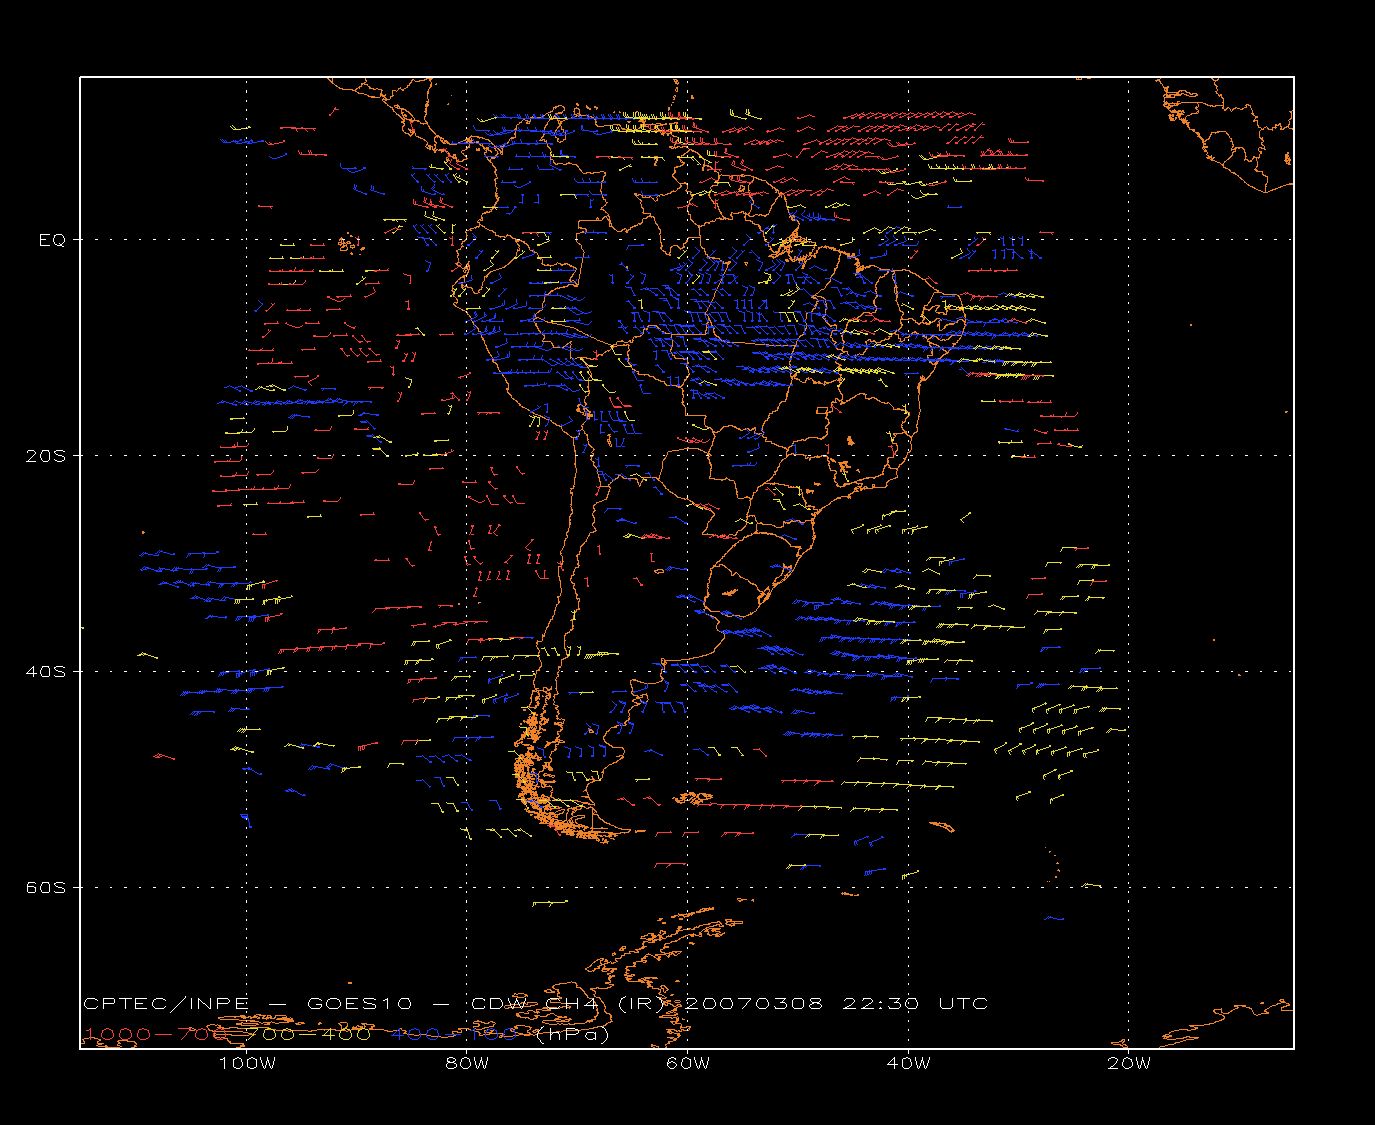The height and width of the screenshot is (1125, 1375).
Task: Click the 'EQ' latitude axis label
Action: tap(52, 240)
